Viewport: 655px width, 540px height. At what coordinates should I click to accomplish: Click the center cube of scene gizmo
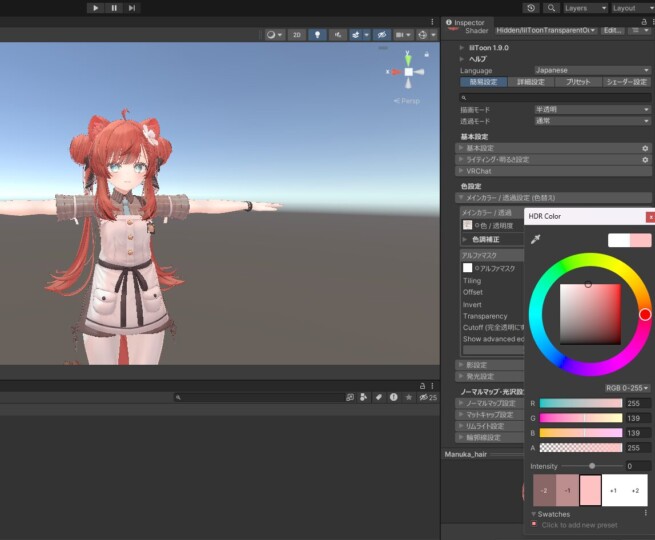(x=409, y=72)
